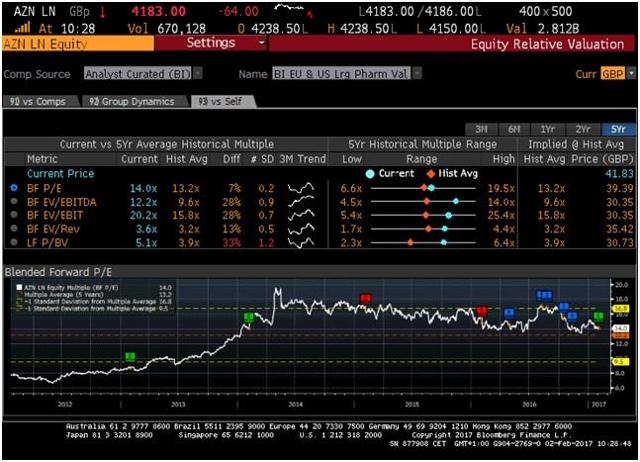Switch to the 92 Group Dynamics tab
The width and height of the screenshot is (640, 462).
[134, 102]
